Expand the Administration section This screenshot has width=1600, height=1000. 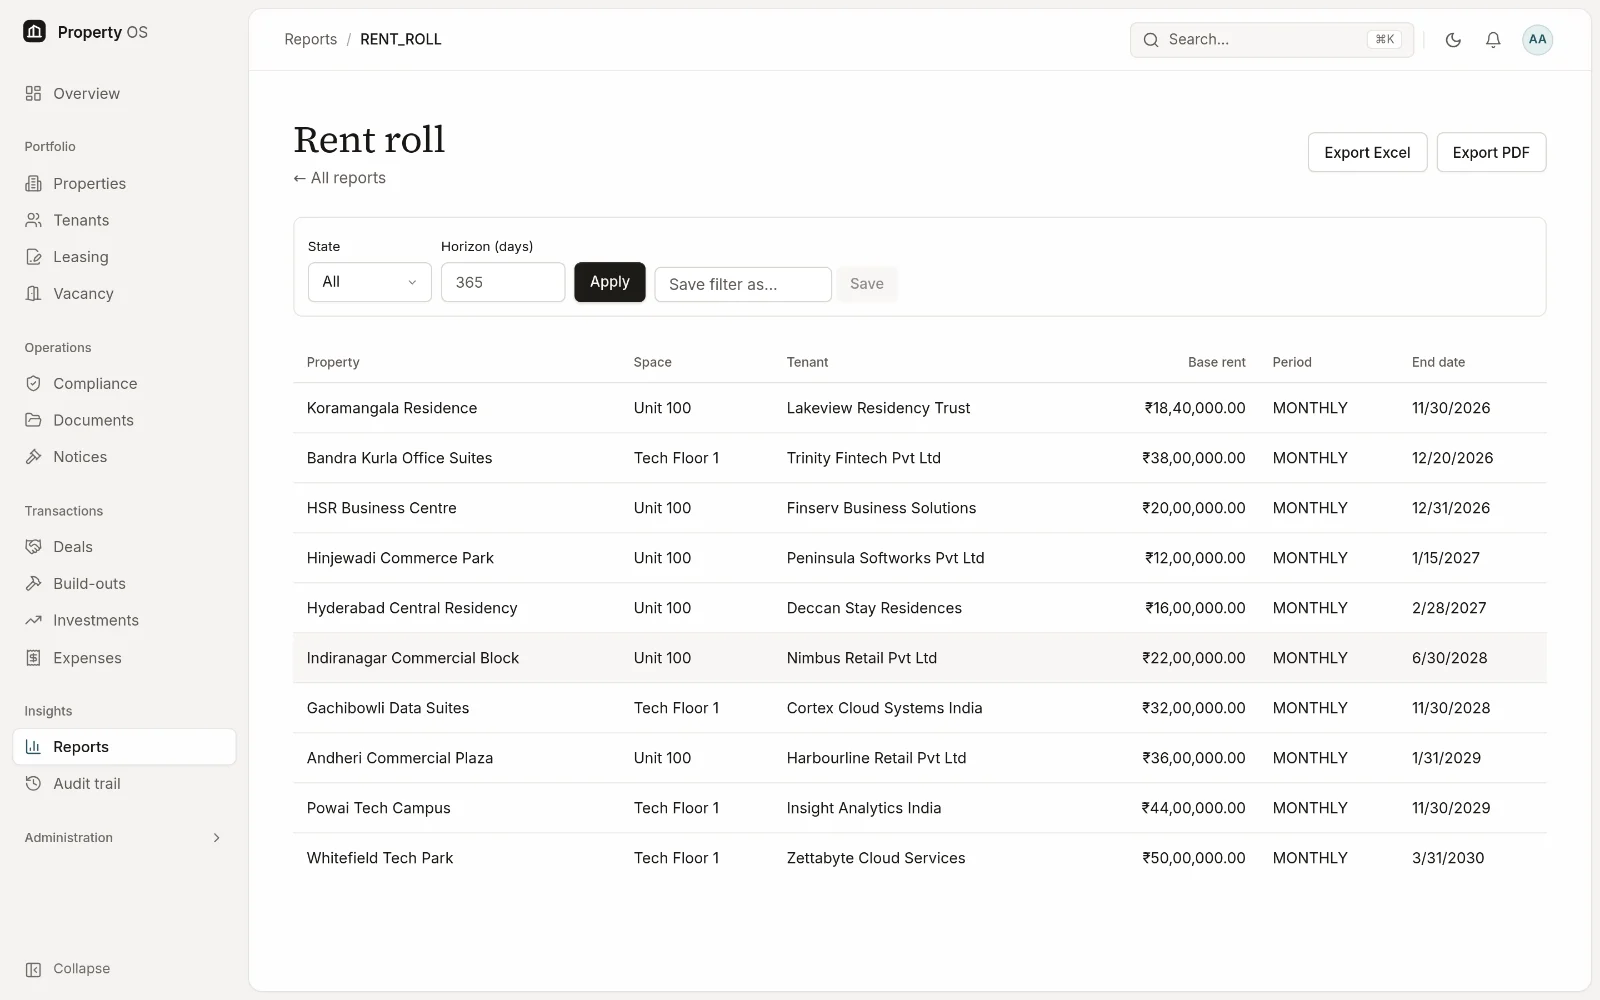tap(124, 838)
